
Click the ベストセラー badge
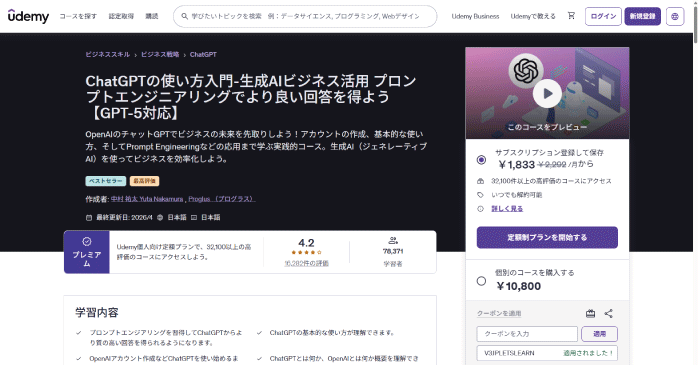tap(106, 181)
